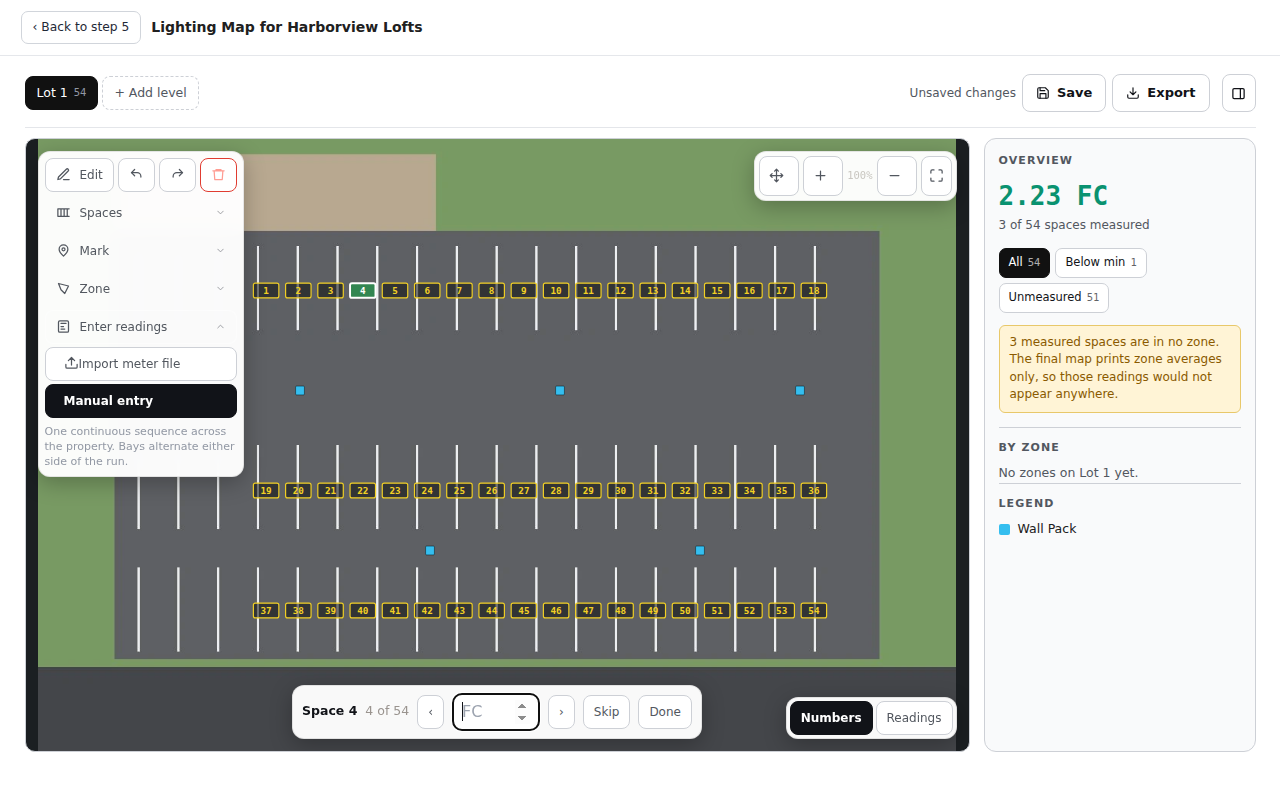Save the lighting map
Viewport: 1280px width, 800px height.
click(x=1064, y=93)
